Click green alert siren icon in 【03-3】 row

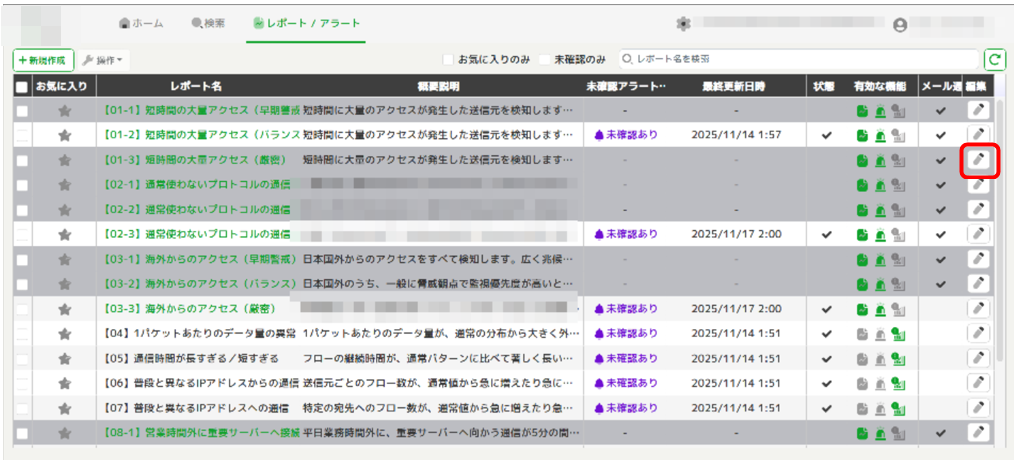[x=880, y=309]
